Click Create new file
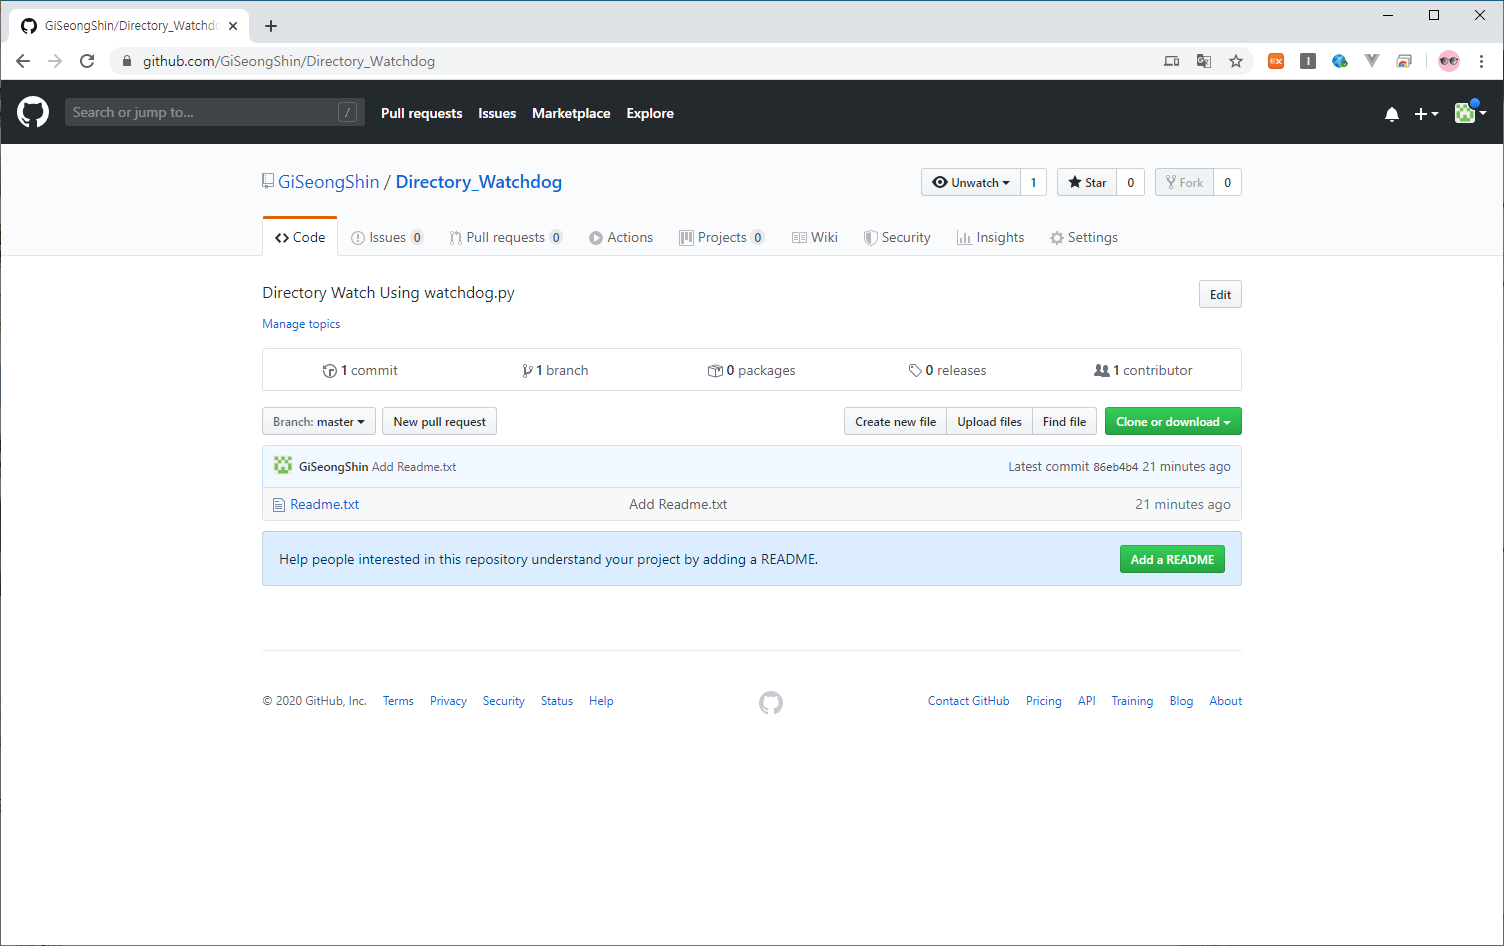The height and width of the screenshot is (946, 1504). click(895, 421)
